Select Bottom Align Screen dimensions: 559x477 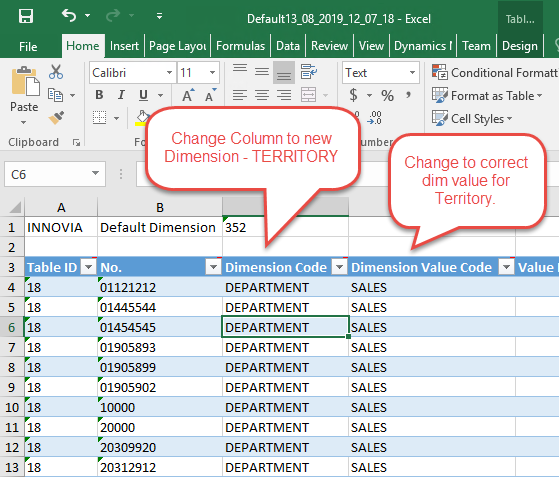pyautogui.click(x=284, y=72)
